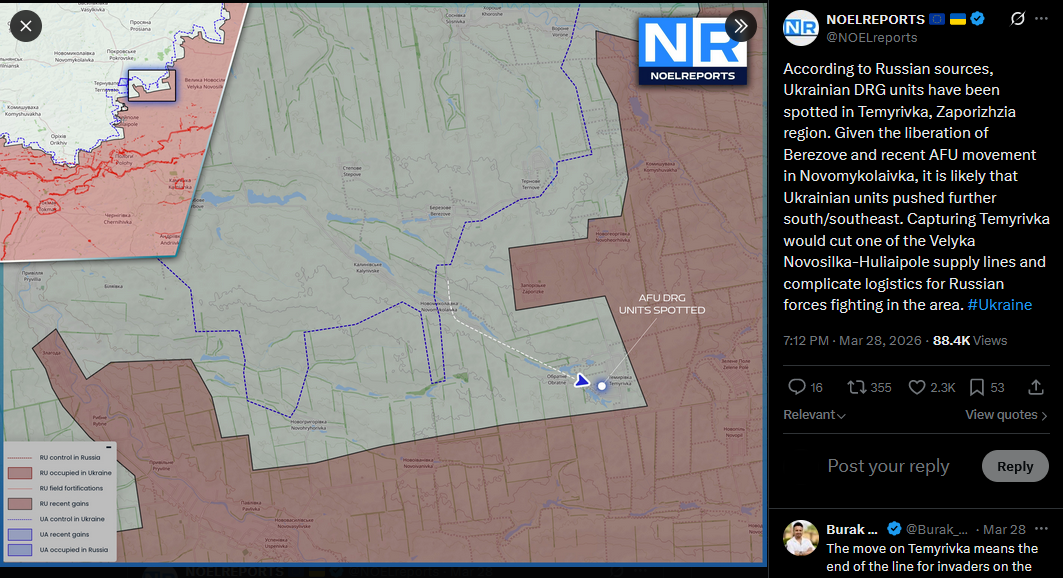Click UA occupied in Russia legend swatch
Screen dimensions: 1063x578
click(20, 550)
